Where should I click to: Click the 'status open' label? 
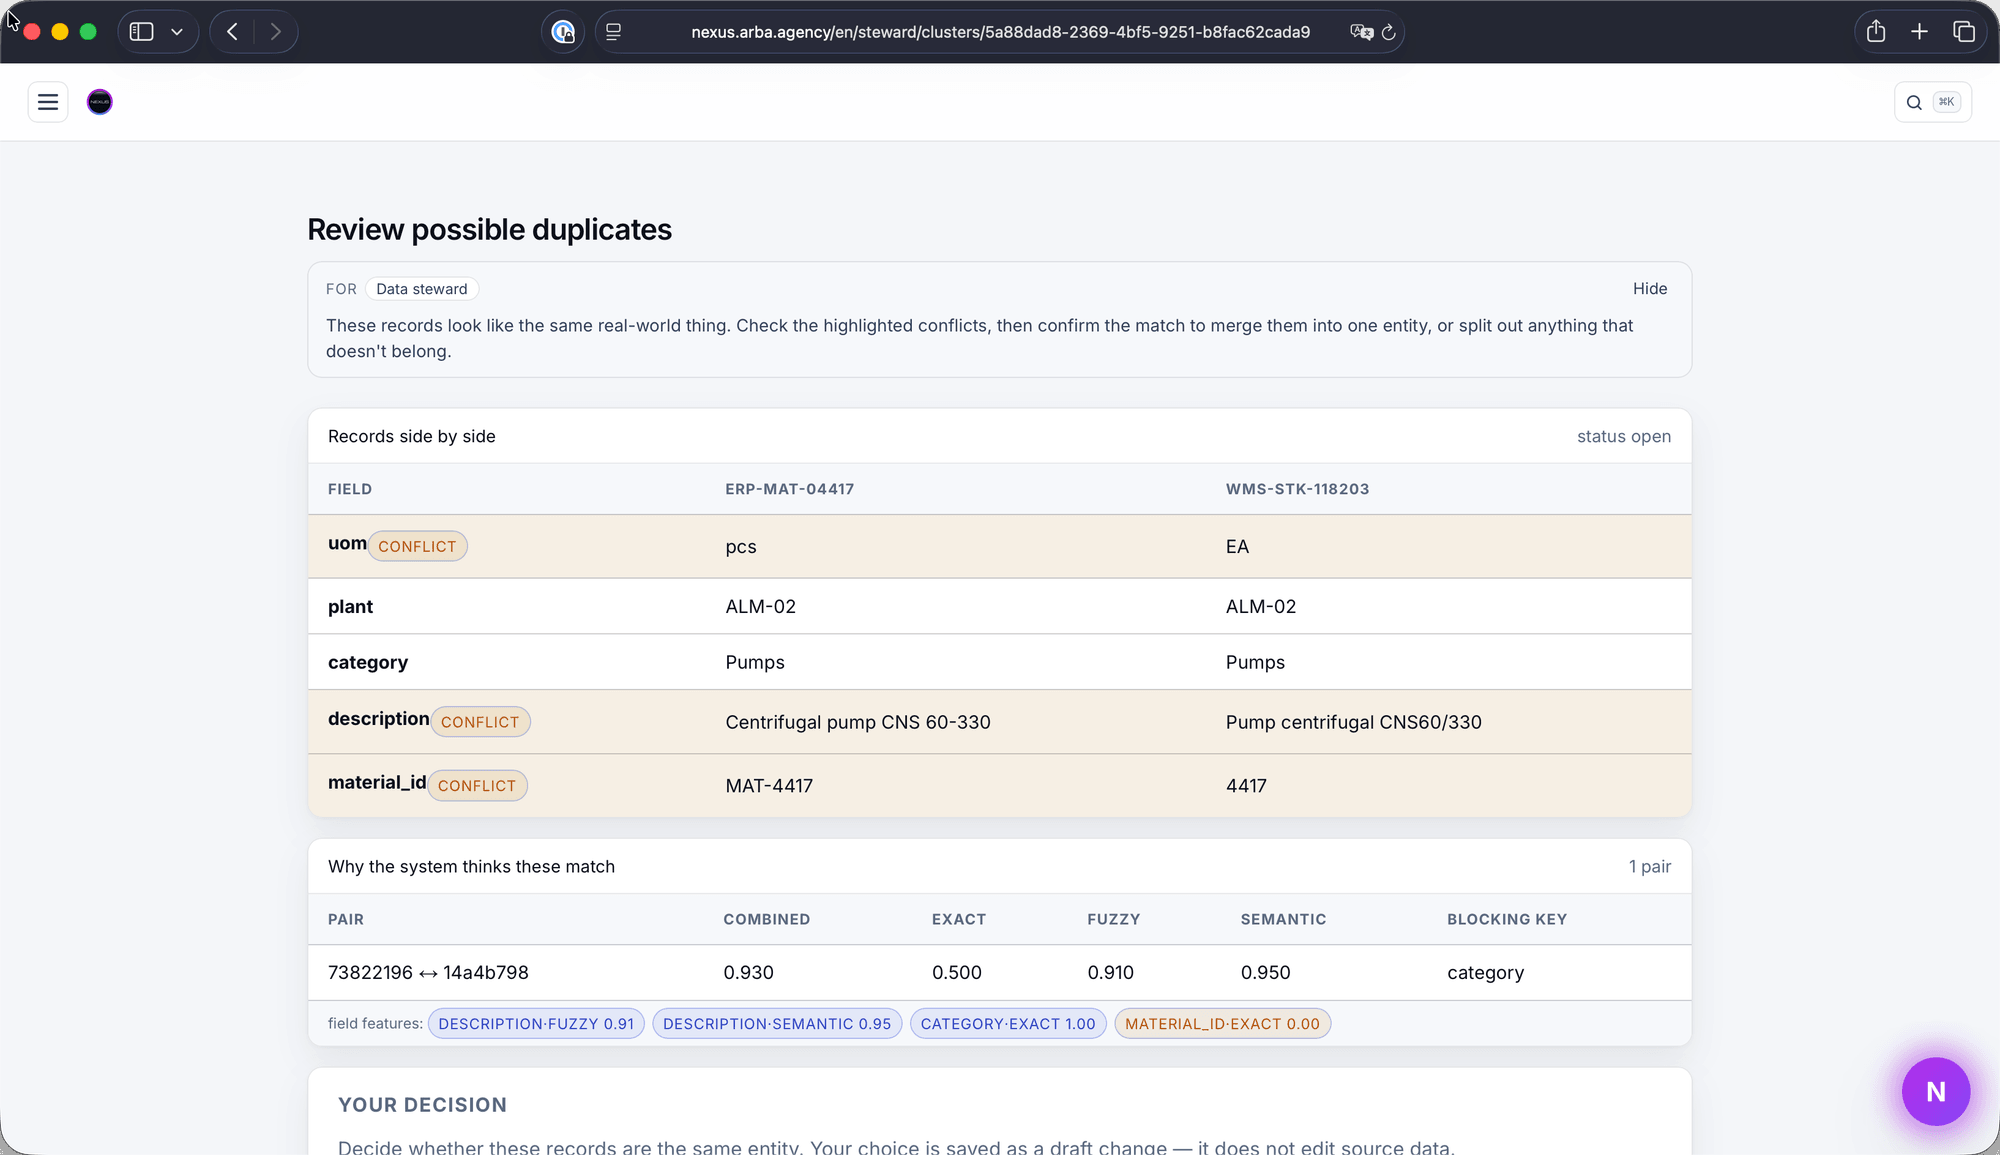(1624, 436)
